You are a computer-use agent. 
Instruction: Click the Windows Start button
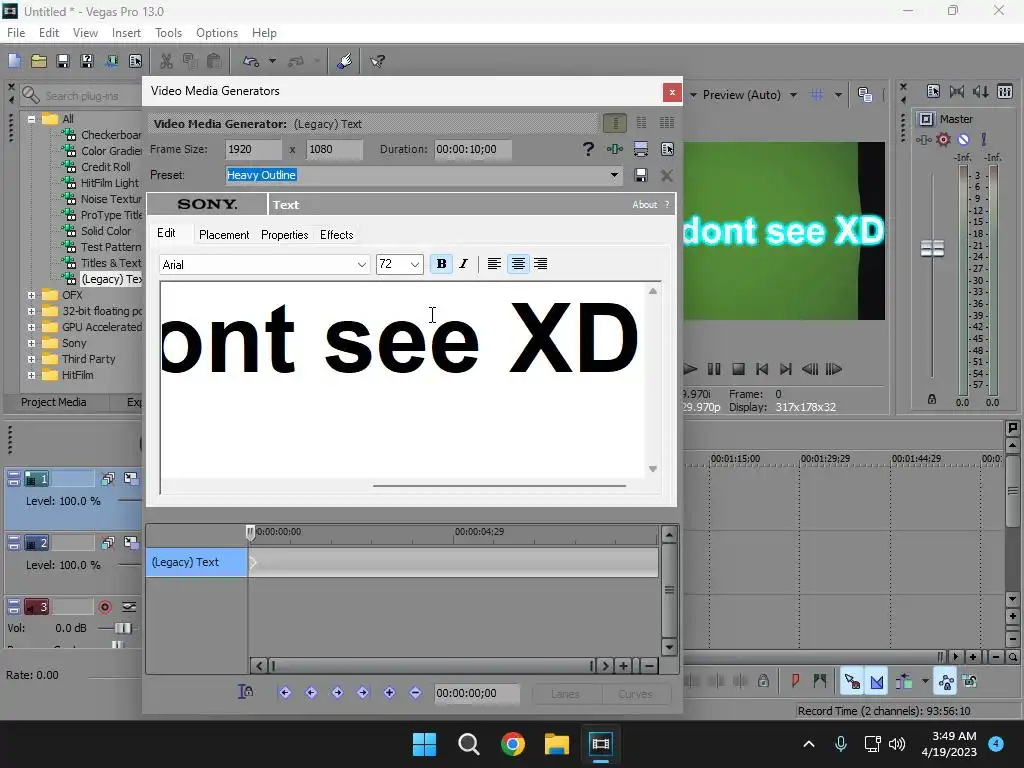[x=424, y=744]
